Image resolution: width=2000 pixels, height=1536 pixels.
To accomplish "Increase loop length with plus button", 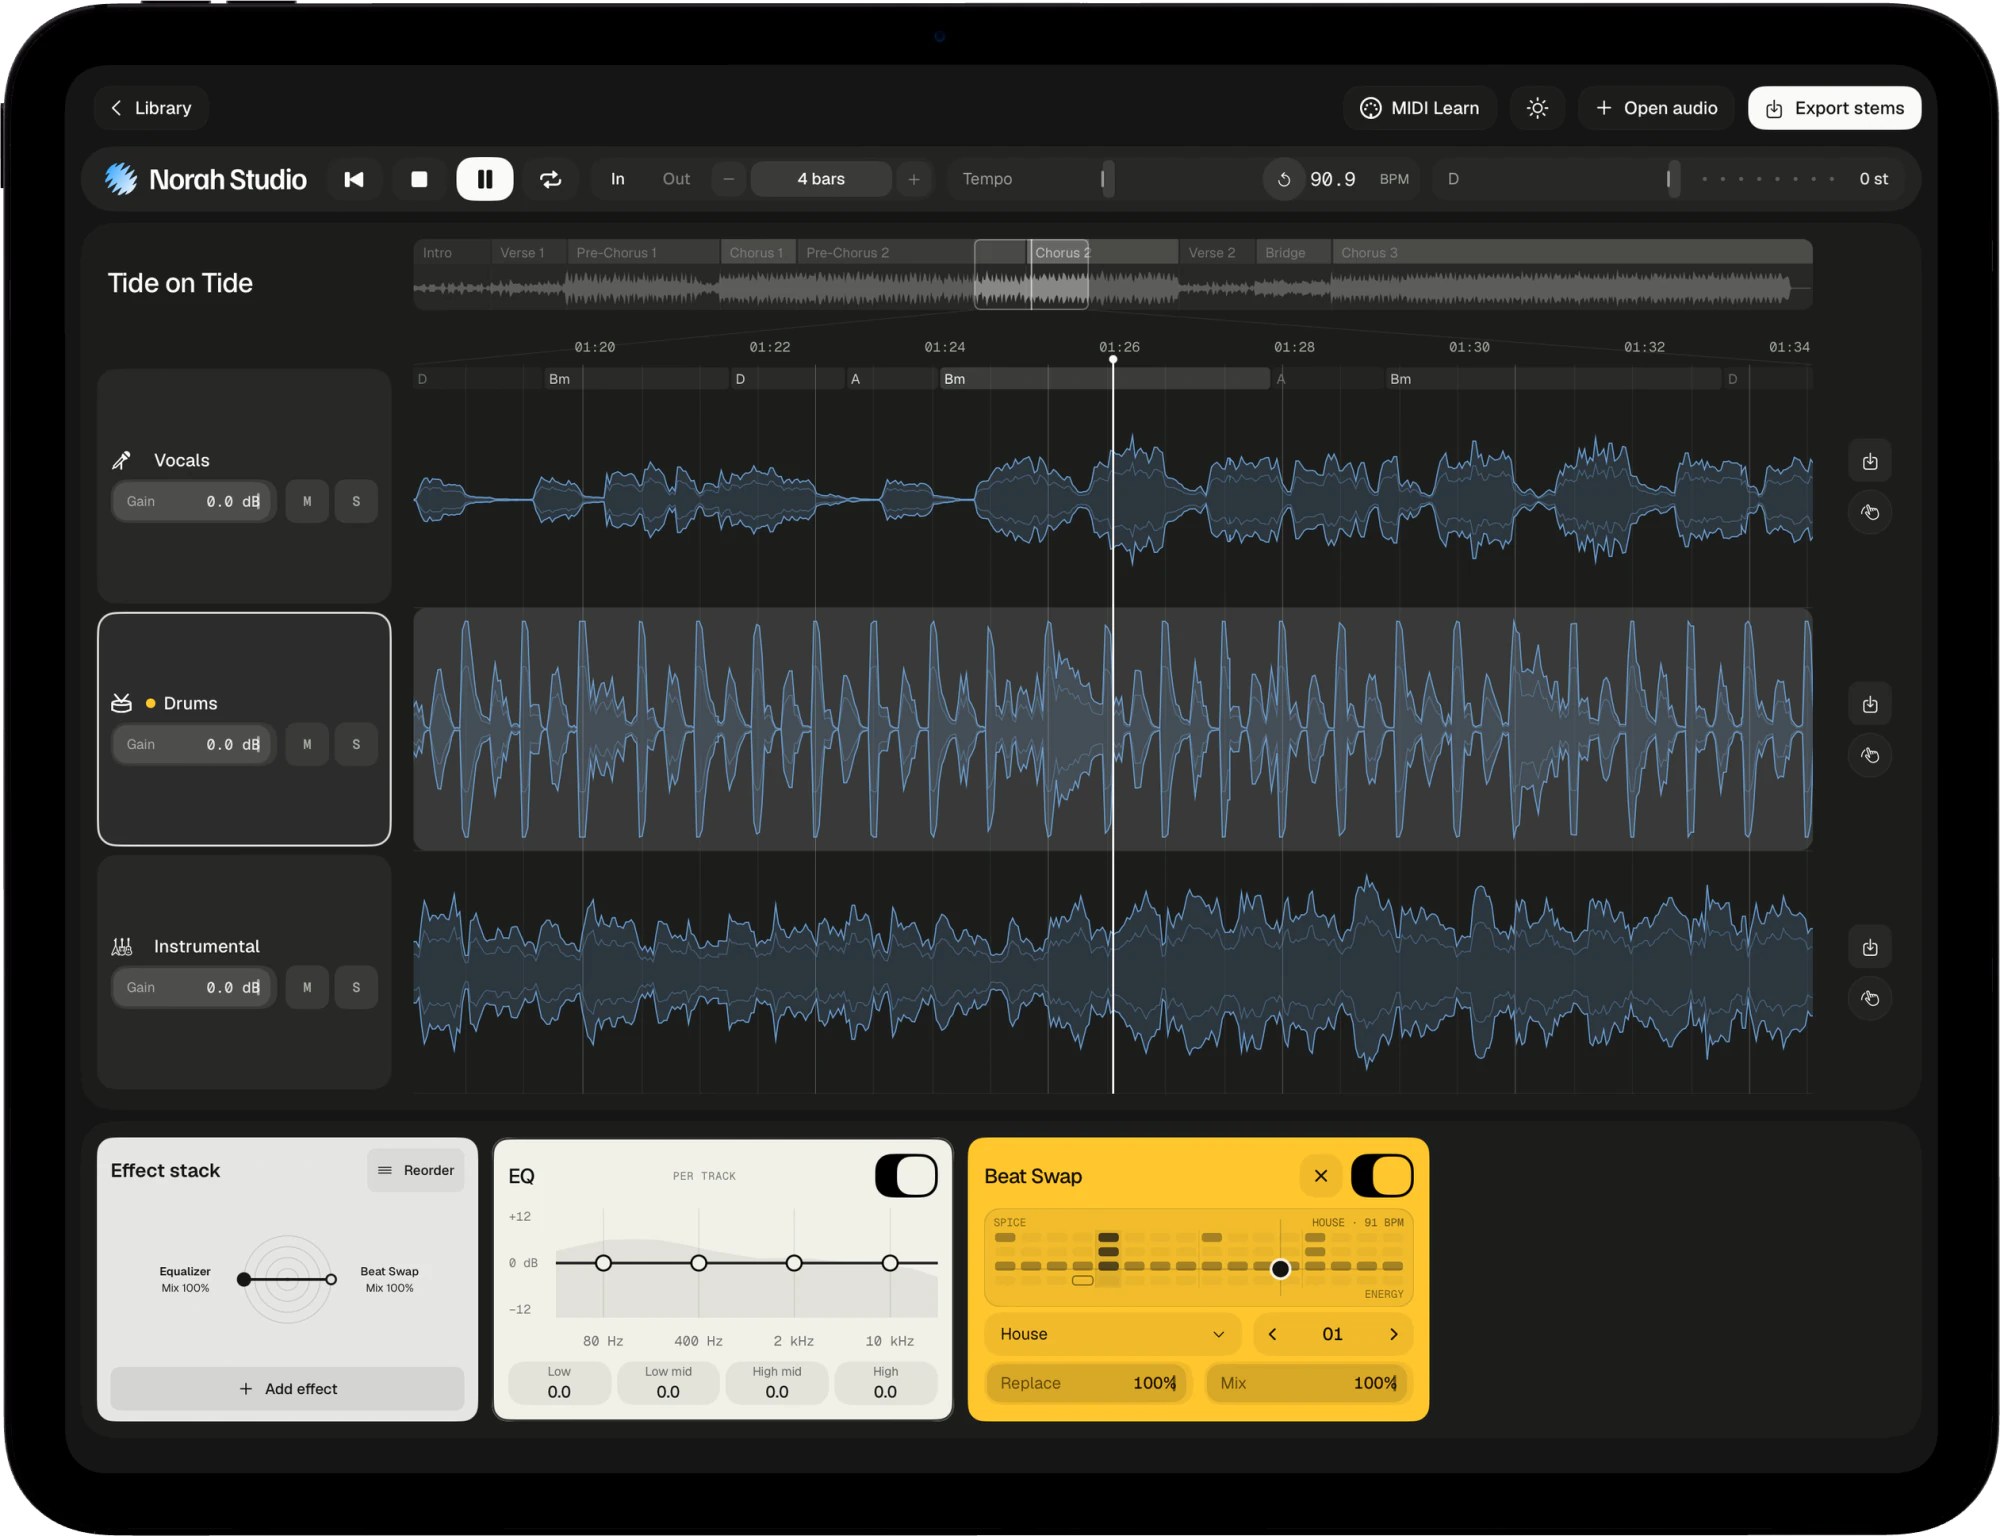I will coord(913,179).
